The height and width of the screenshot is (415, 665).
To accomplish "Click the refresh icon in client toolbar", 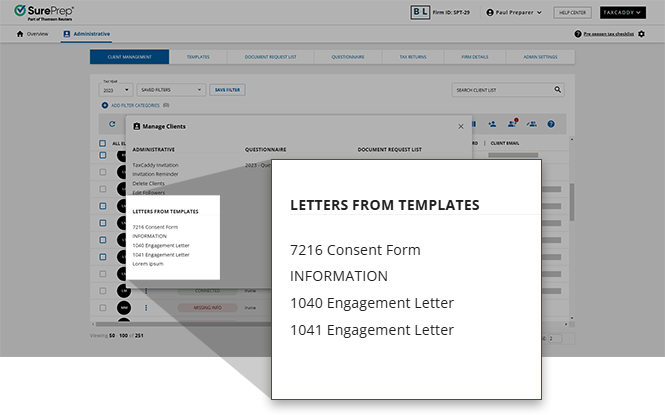I will pyautogui.click(x=112, y=124).
